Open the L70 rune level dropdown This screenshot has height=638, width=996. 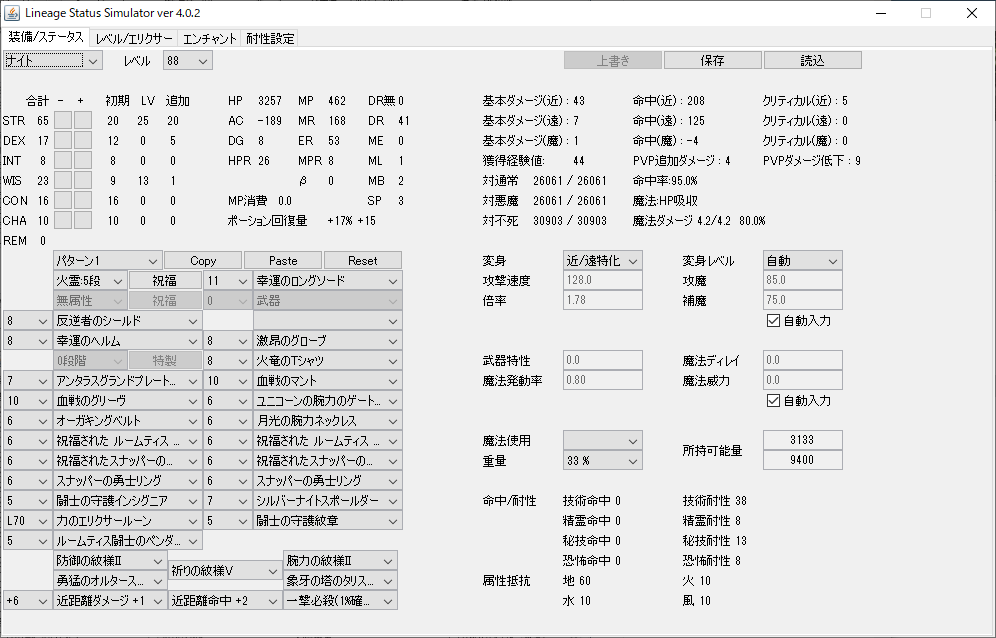[27, 521]
